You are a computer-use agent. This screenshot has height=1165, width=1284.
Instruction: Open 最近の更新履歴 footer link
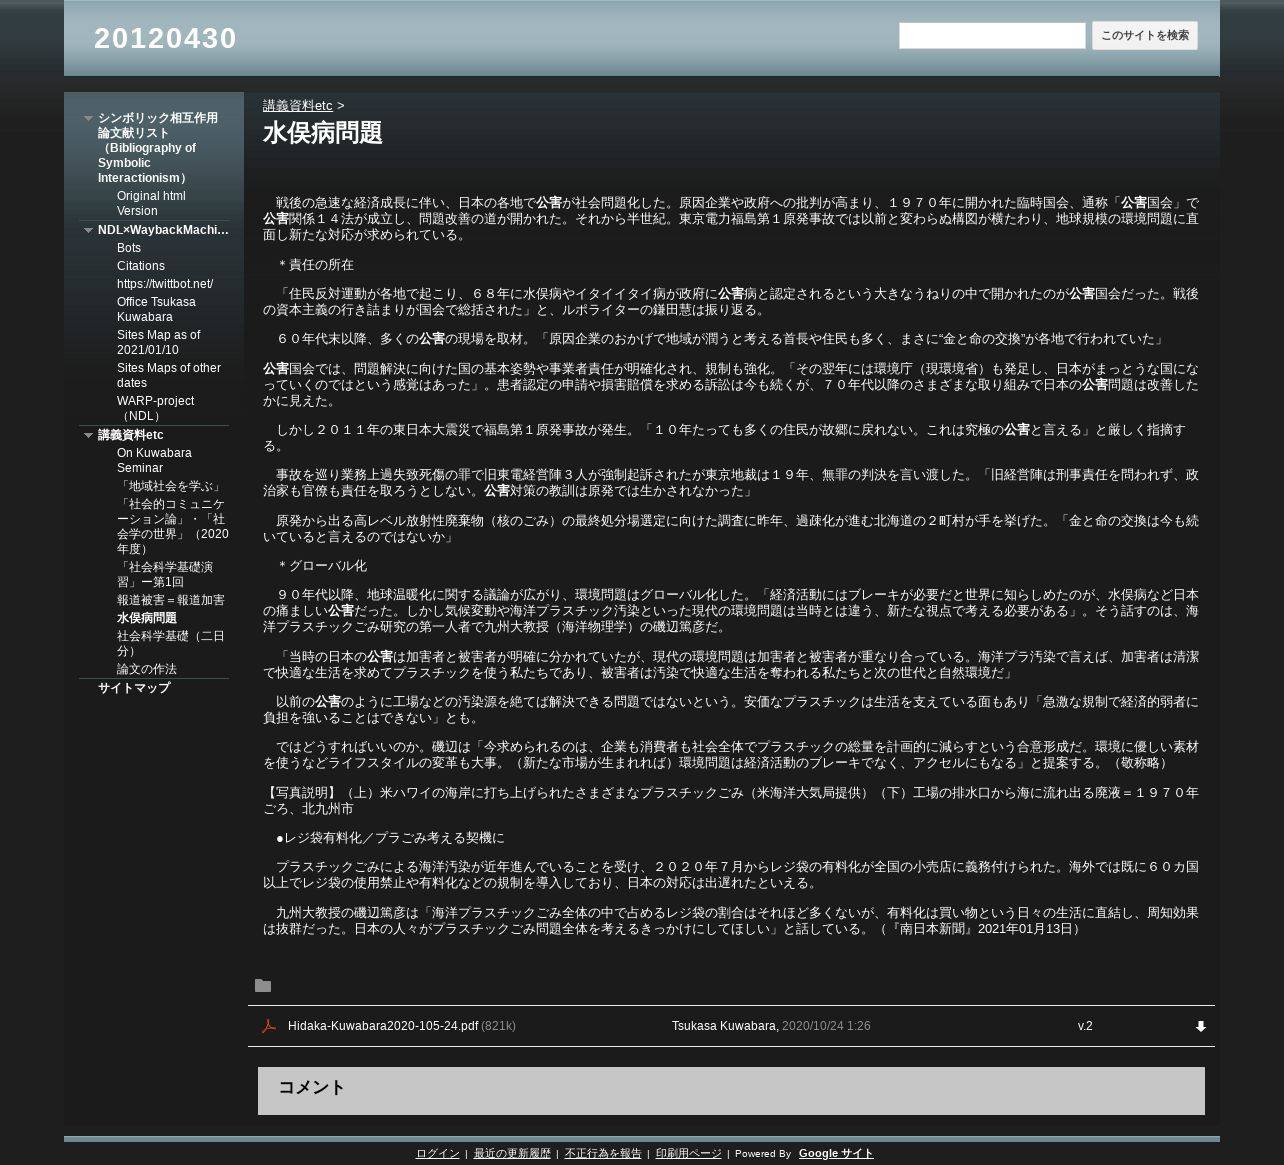pos(512,1153)
